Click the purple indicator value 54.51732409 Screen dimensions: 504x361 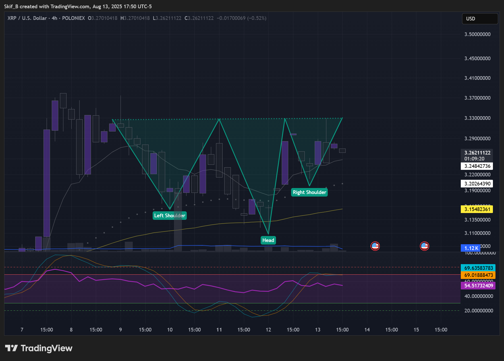coord(478,286)
